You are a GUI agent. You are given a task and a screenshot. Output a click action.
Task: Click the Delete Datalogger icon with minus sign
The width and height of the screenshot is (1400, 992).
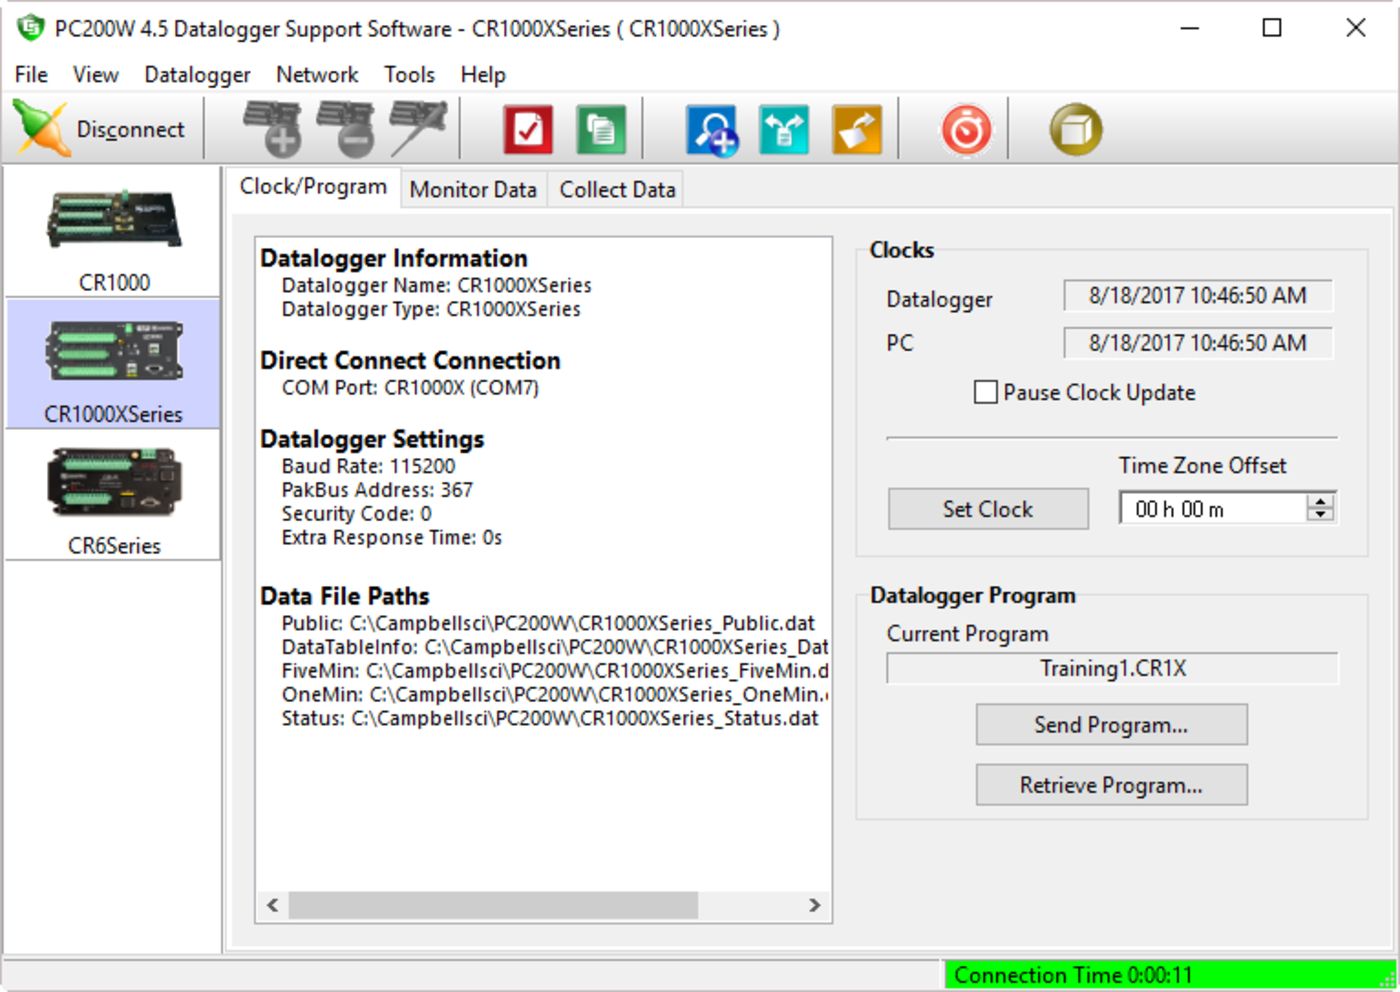point(345,129)
